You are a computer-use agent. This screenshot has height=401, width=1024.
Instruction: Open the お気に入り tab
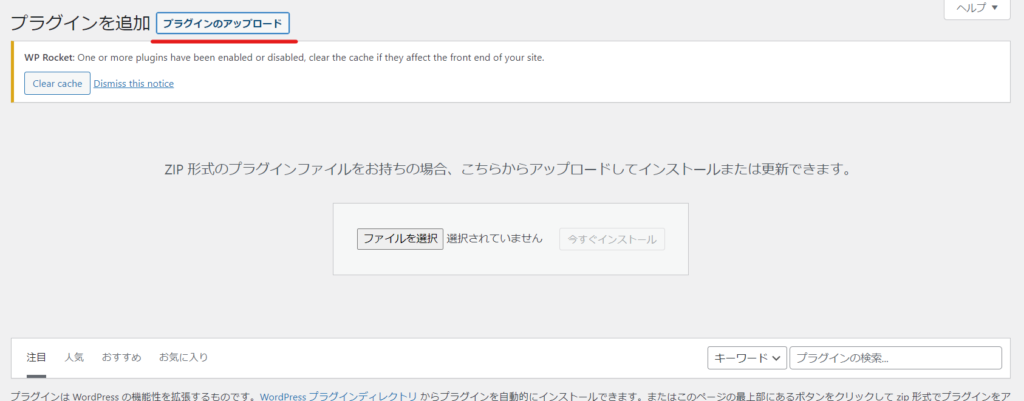click(183, 357)
